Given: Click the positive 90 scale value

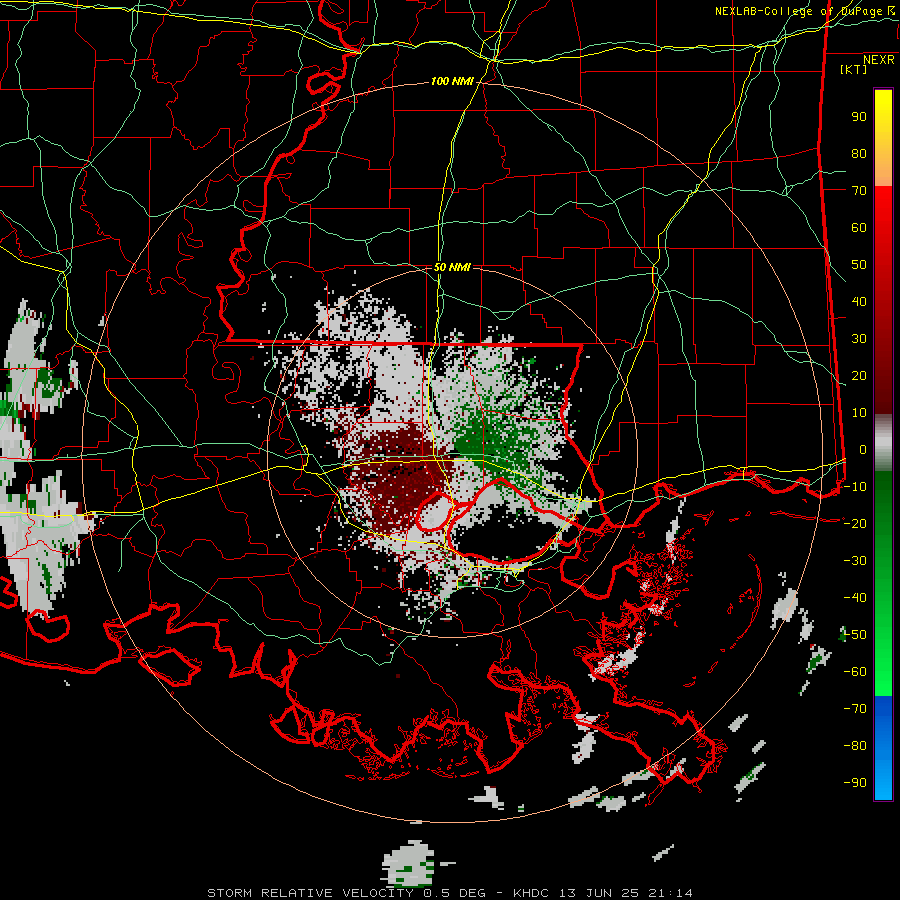Looking at the screenshot, I should coord(859,117).
